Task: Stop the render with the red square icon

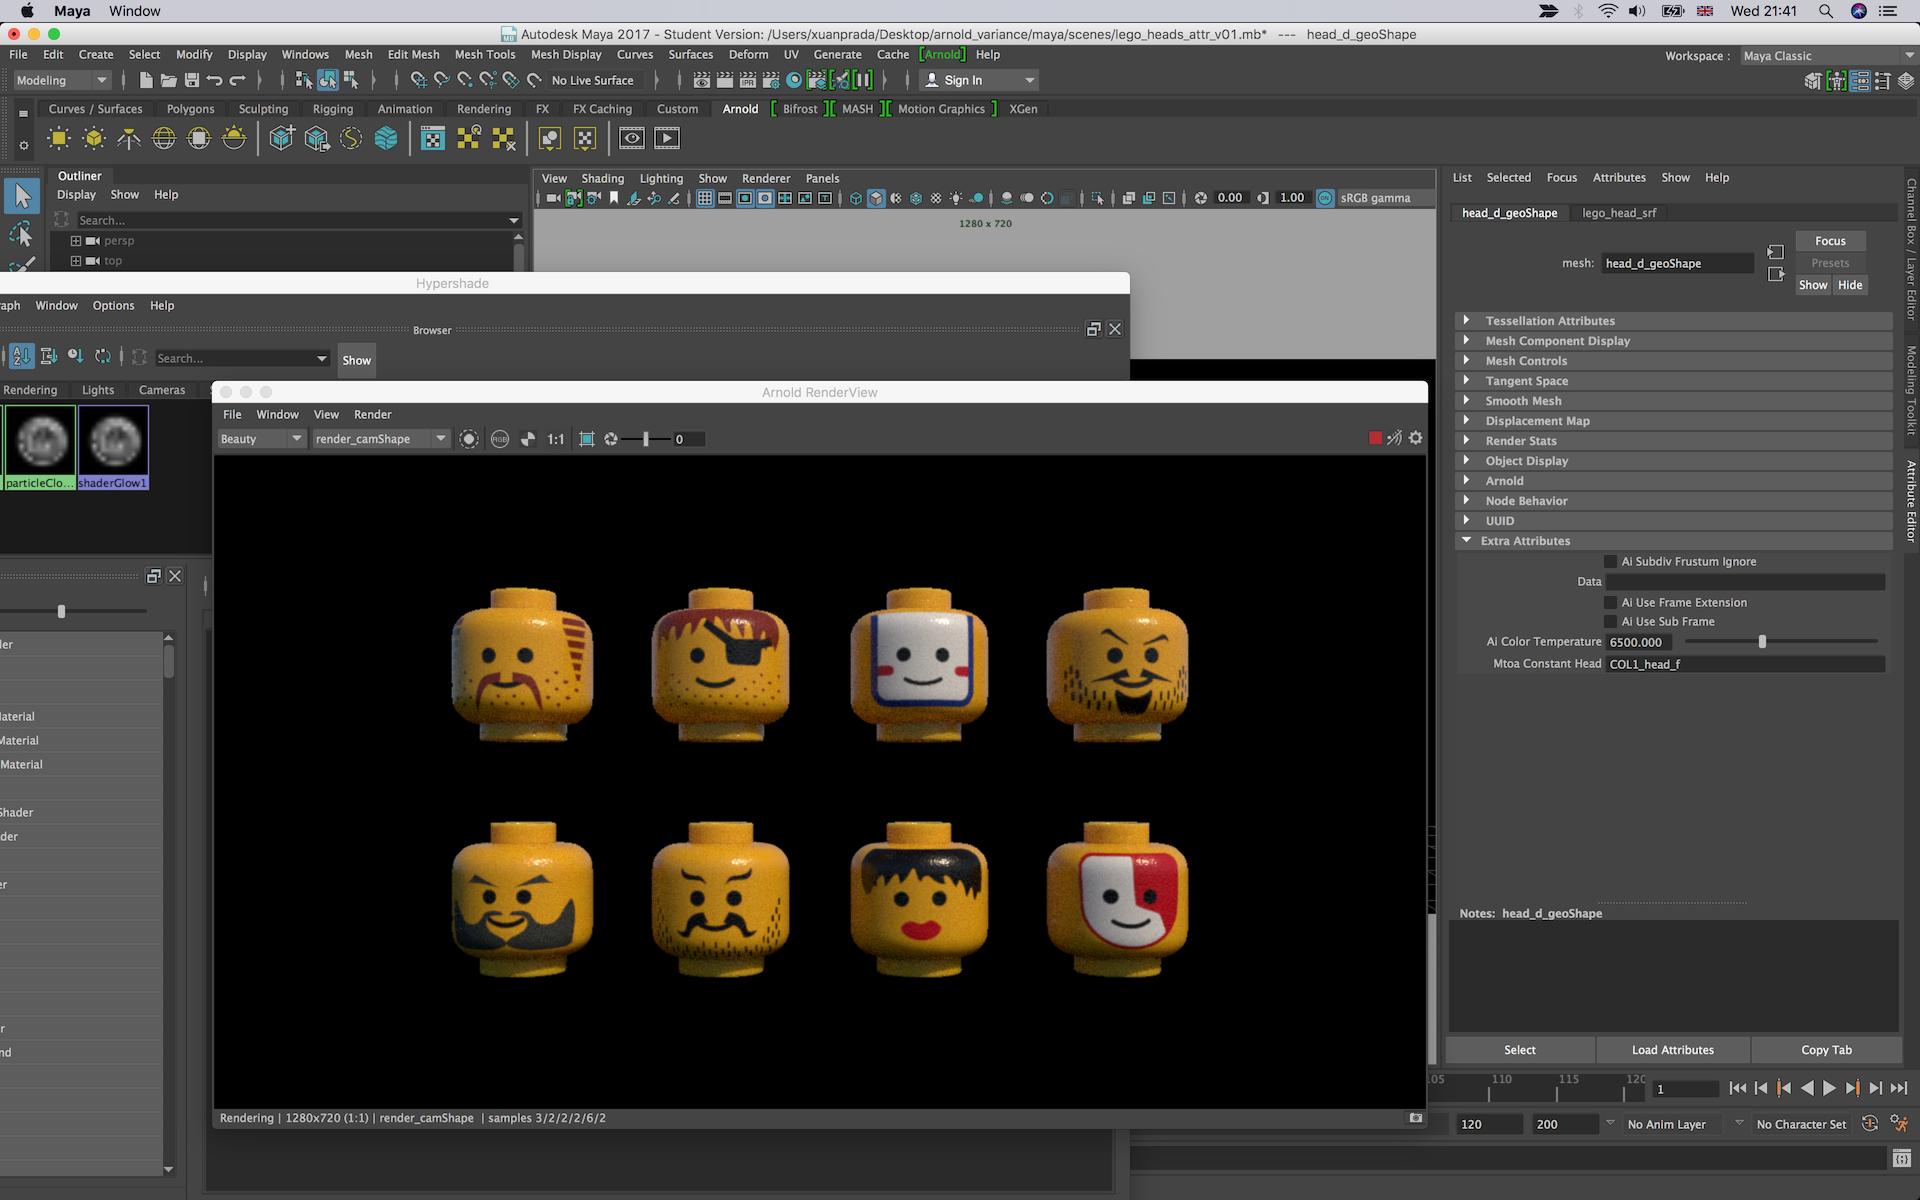Action: pyautogui.click(x=1375, y=438)
